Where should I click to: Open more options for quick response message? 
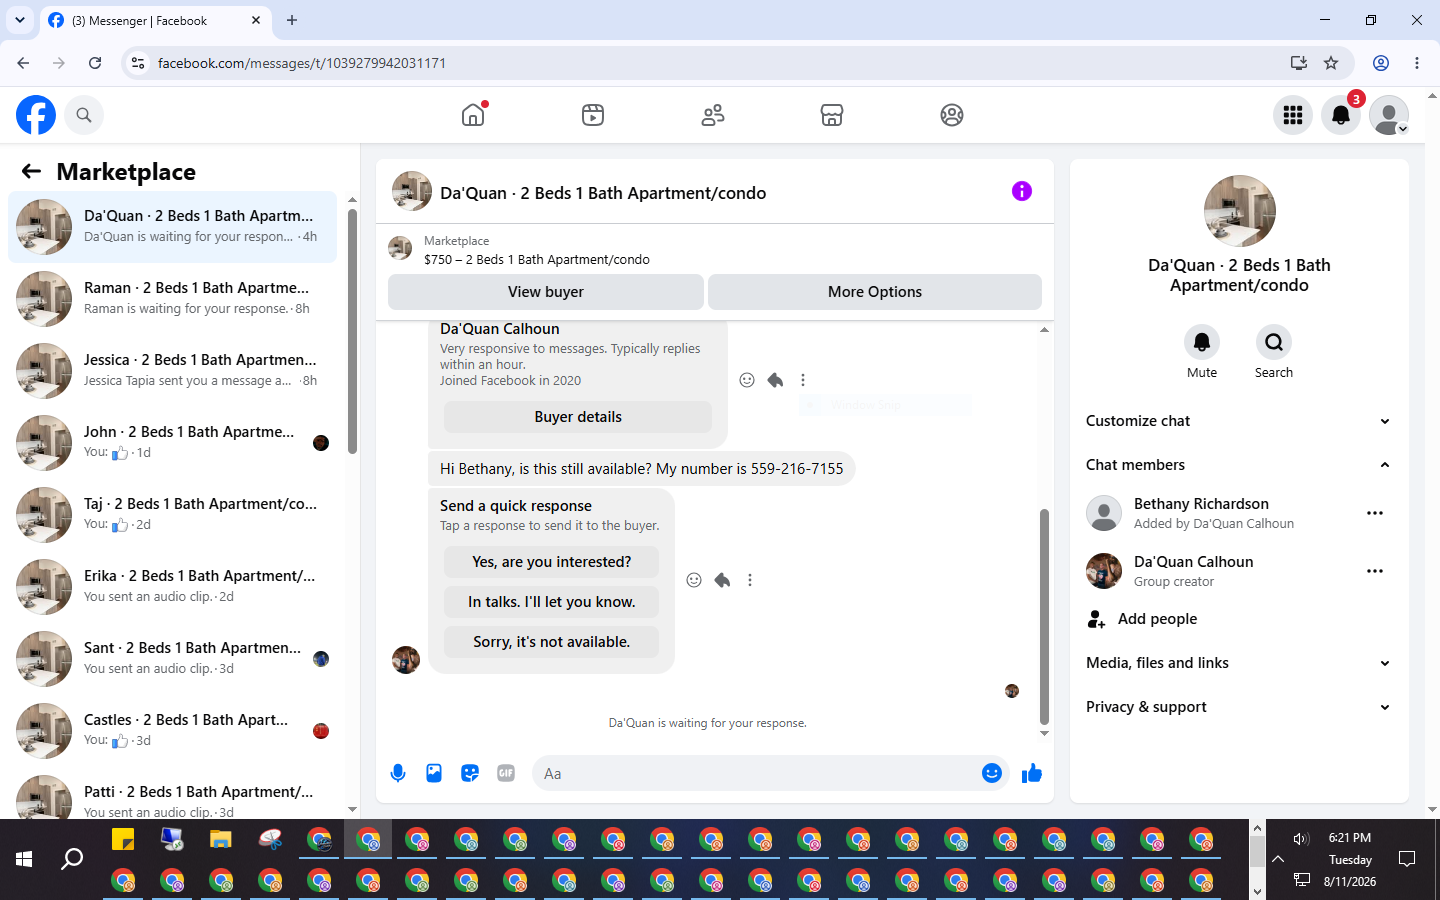click(x=750, y=580)
